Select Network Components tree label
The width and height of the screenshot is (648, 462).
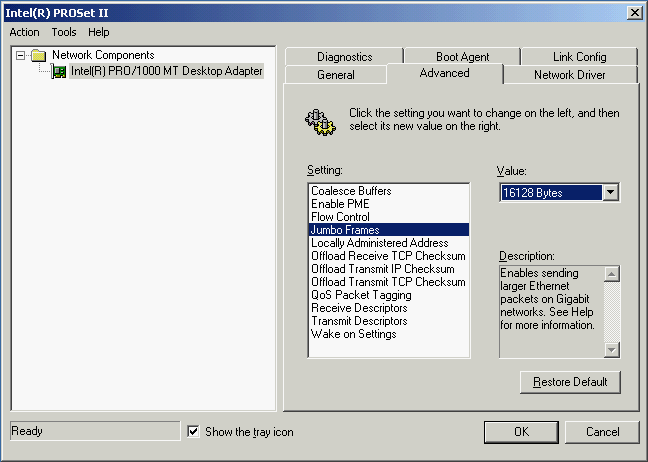[103, 55]
